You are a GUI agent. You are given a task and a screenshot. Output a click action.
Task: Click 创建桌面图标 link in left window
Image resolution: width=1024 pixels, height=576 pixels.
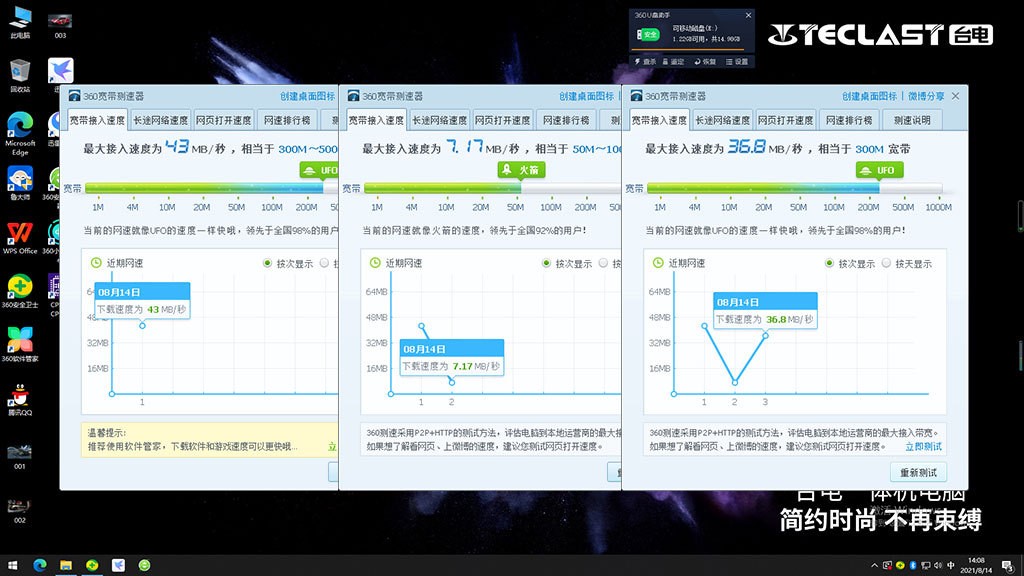point(308,96)
